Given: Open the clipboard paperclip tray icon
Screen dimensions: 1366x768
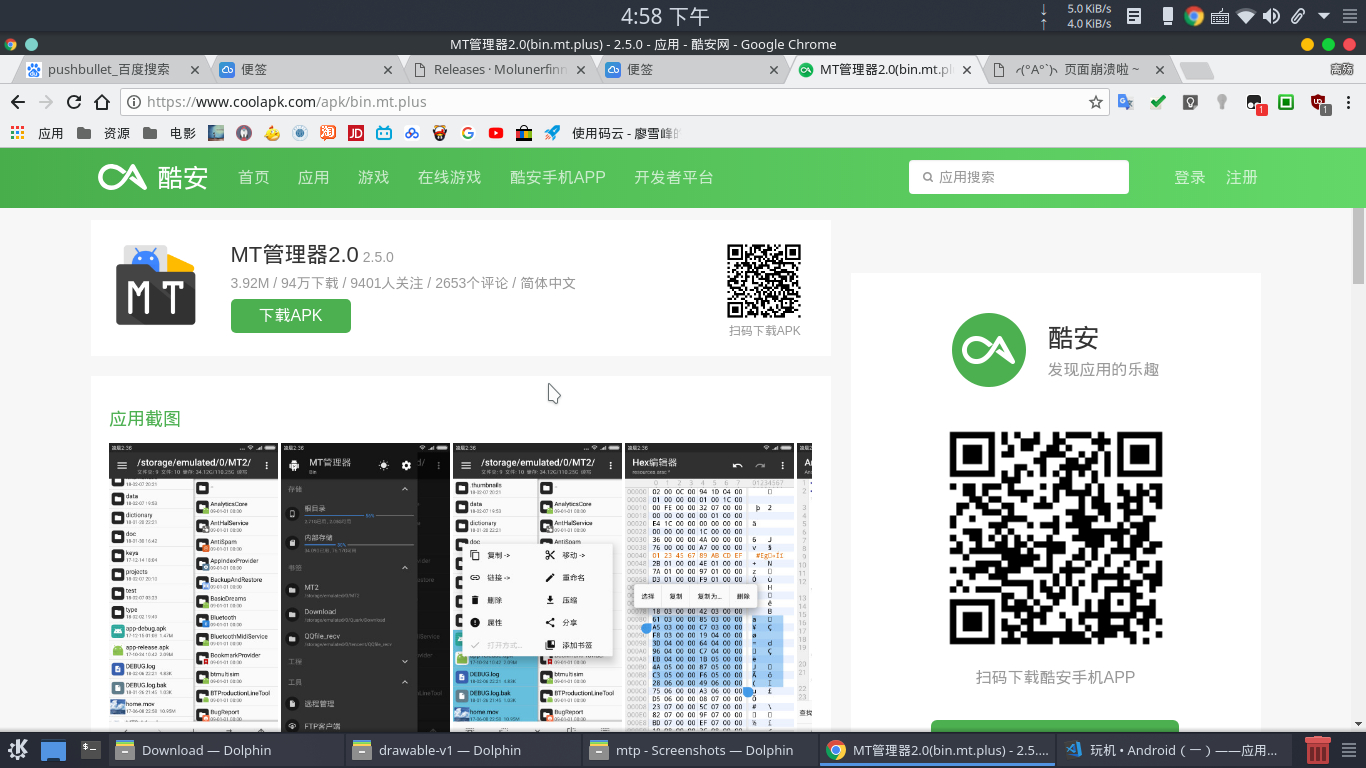Looking at the screenshot, I should pos(1297,16).
